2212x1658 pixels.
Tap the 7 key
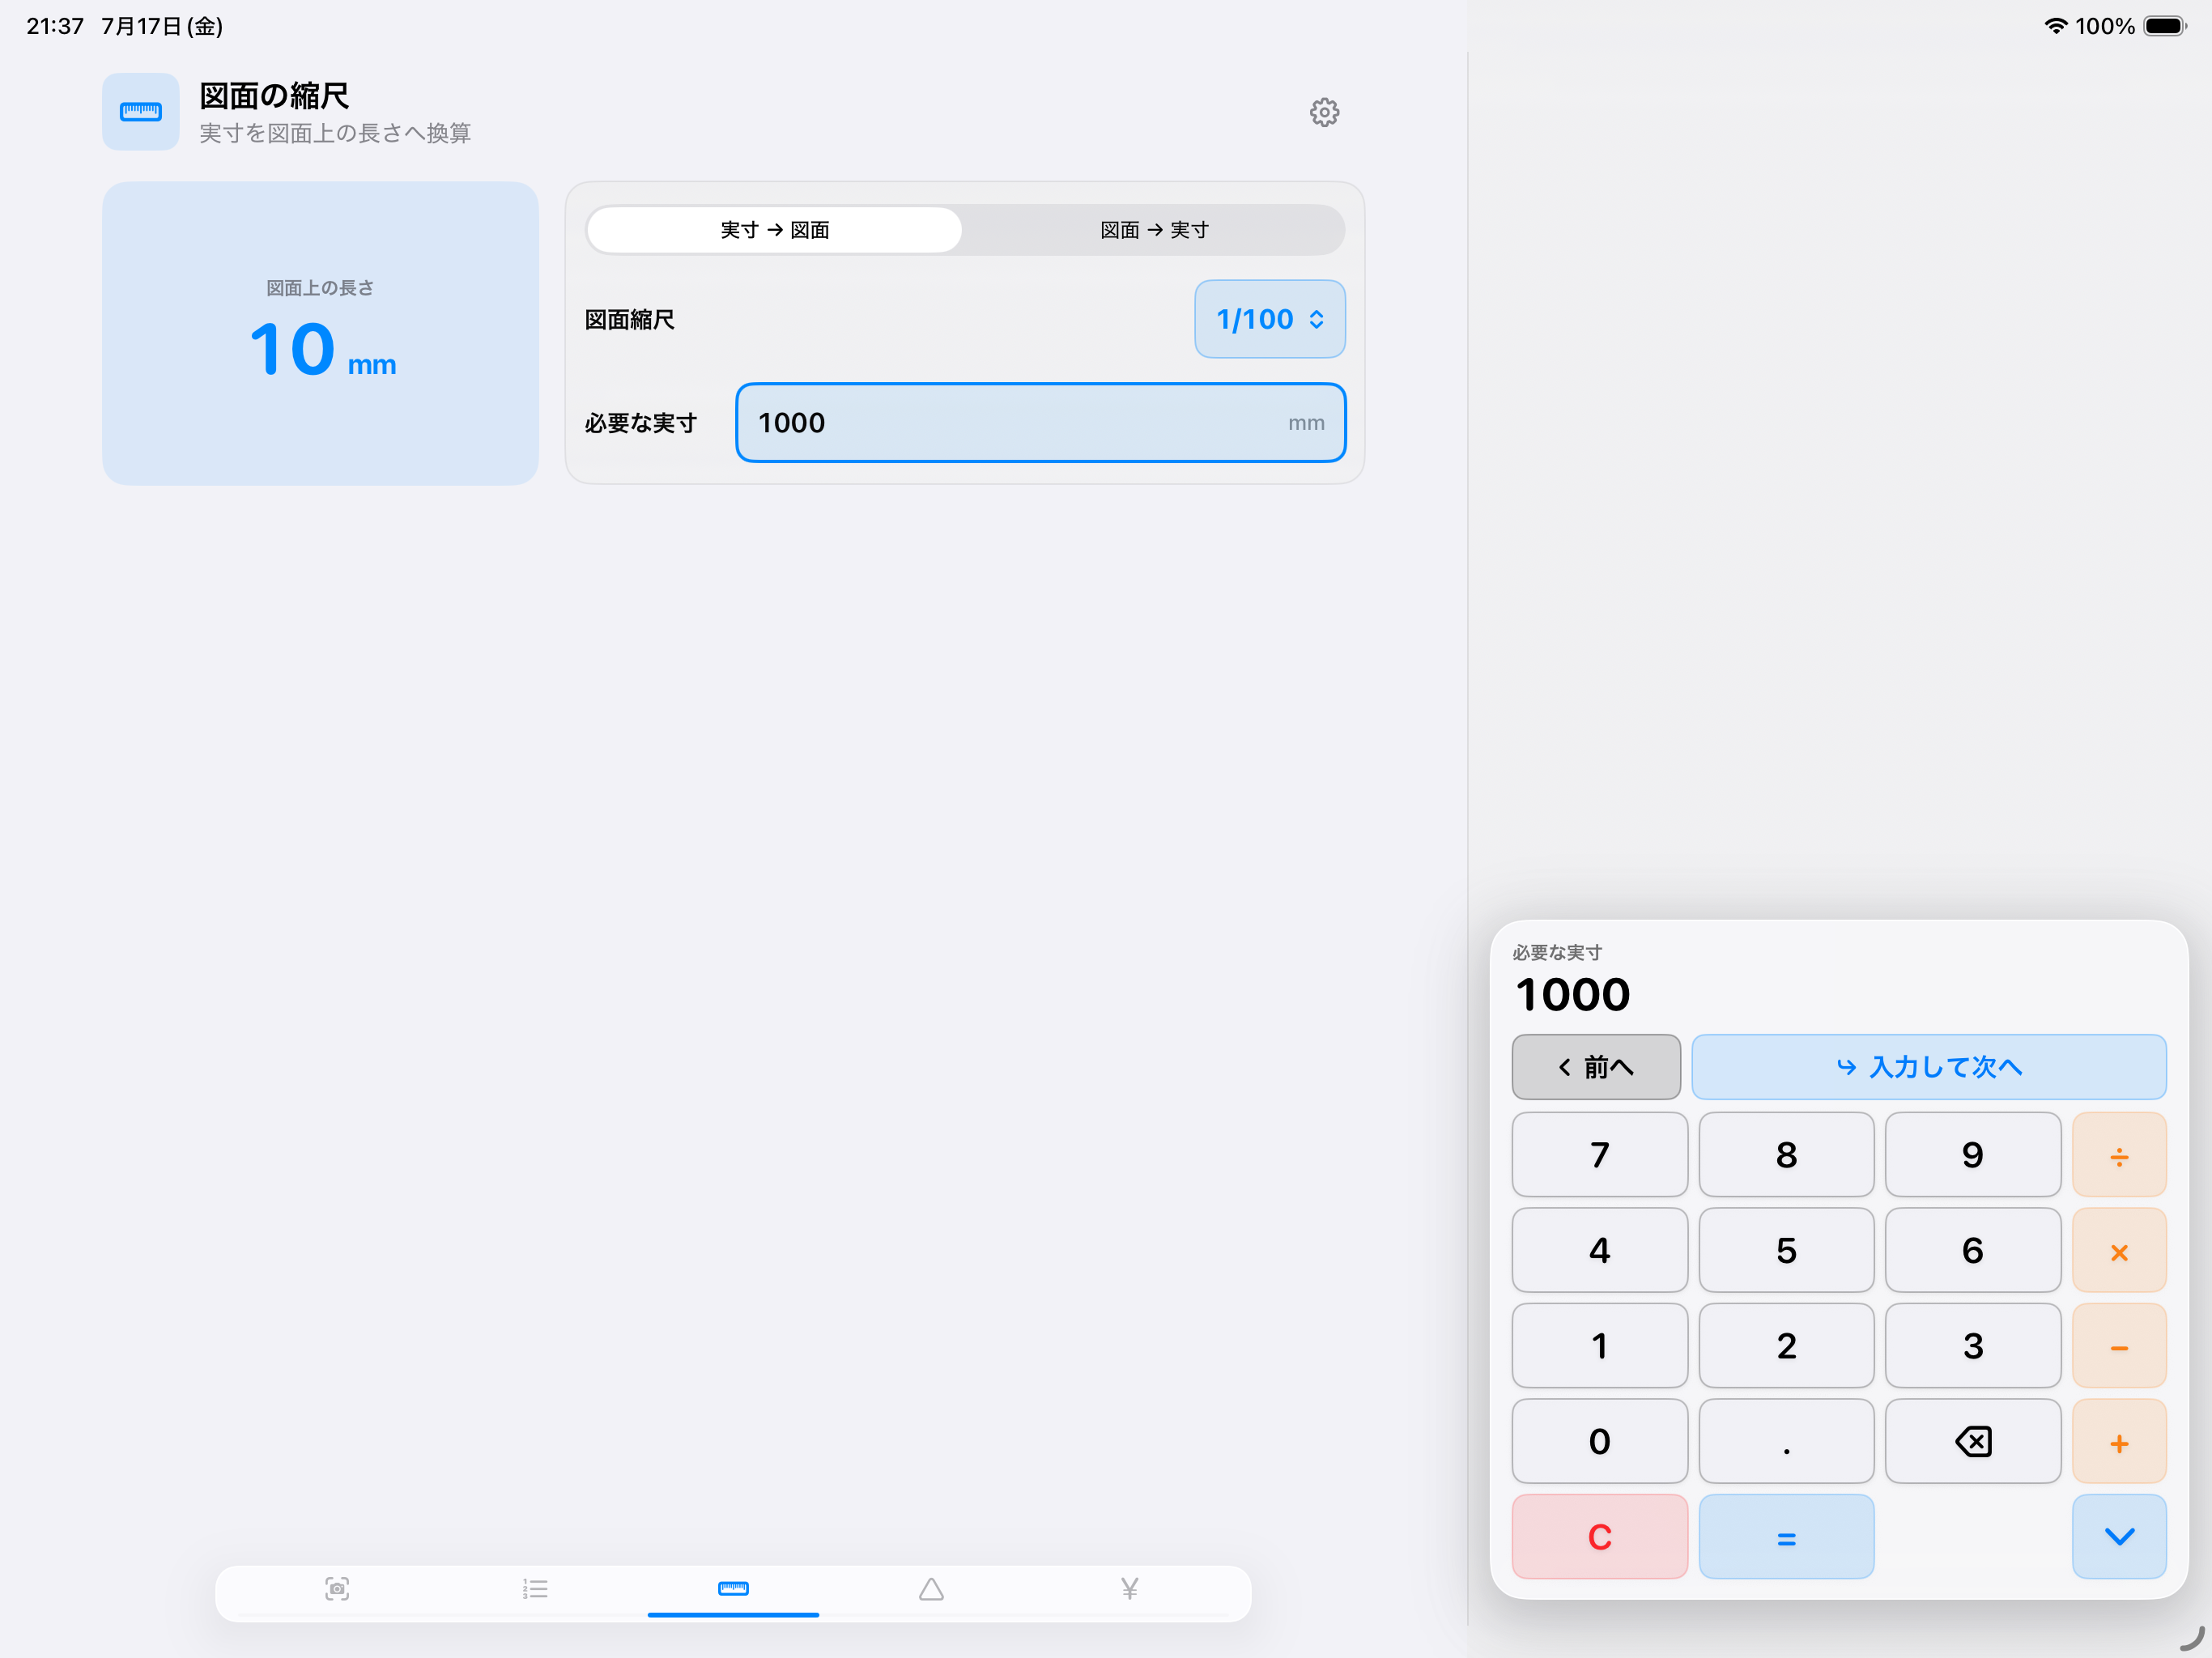tap(1599, 1155)
